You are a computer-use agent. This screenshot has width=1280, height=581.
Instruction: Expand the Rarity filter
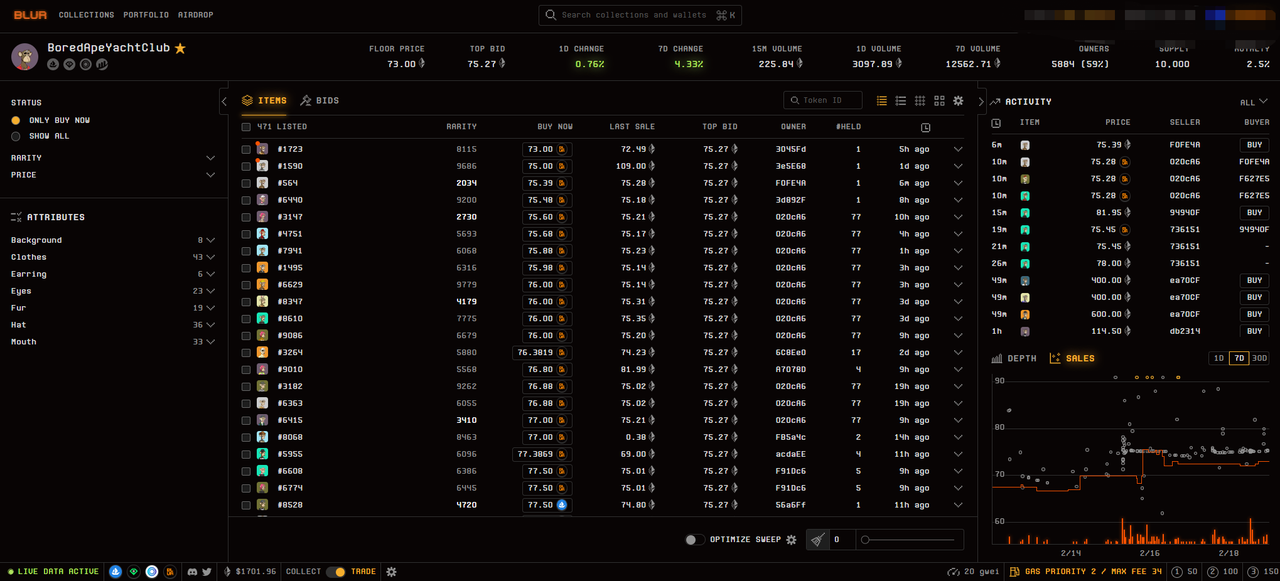[x=210, y=158]
